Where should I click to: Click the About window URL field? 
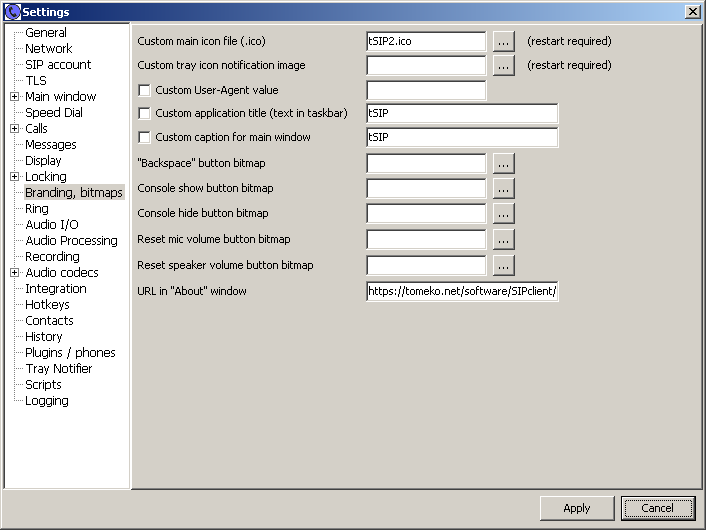coord(462,291)
